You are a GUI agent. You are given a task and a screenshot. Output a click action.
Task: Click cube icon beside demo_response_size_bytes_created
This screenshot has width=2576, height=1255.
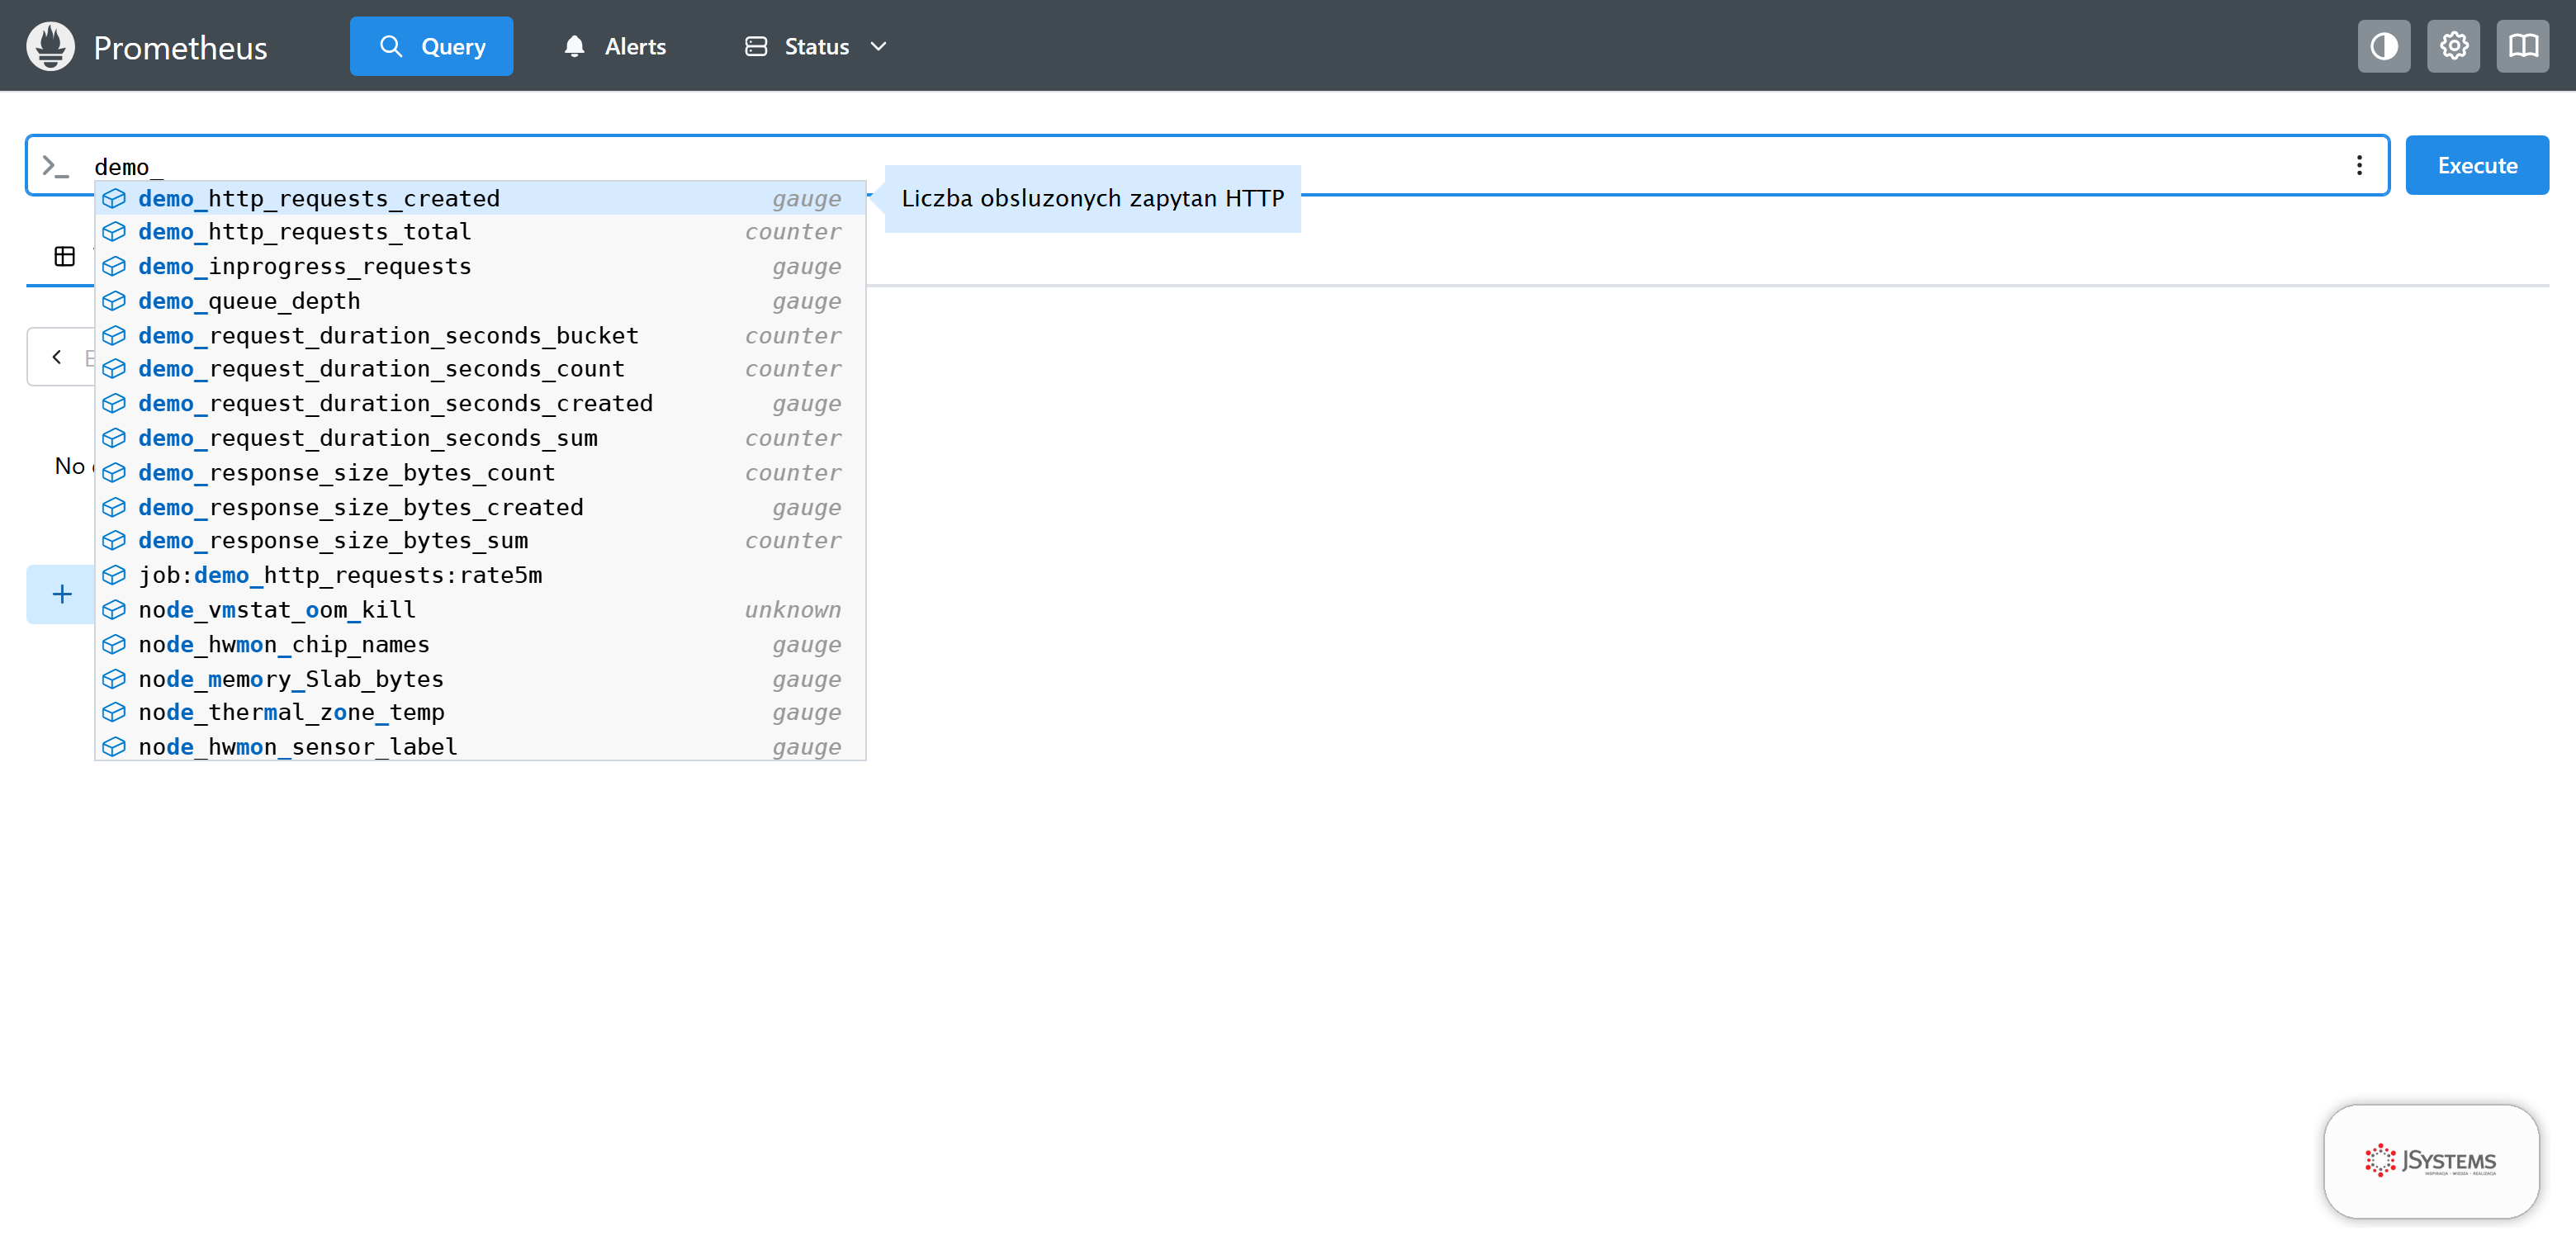pos(114,507)
